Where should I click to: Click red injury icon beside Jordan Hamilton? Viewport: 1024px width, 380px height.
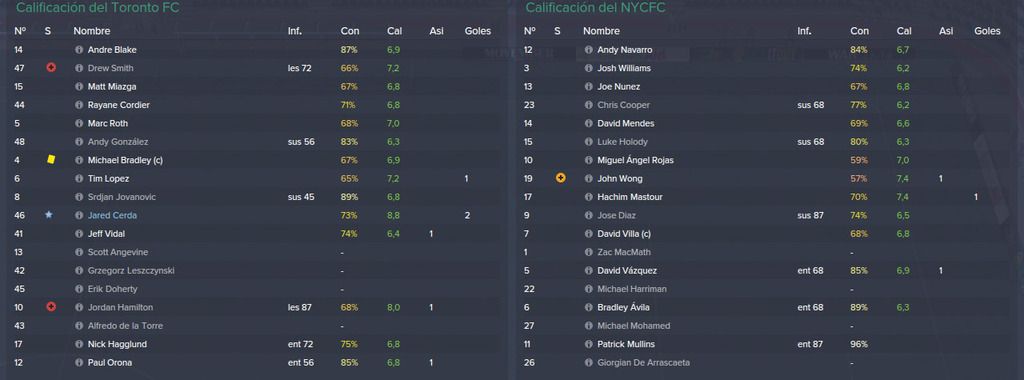click(51, 307)
